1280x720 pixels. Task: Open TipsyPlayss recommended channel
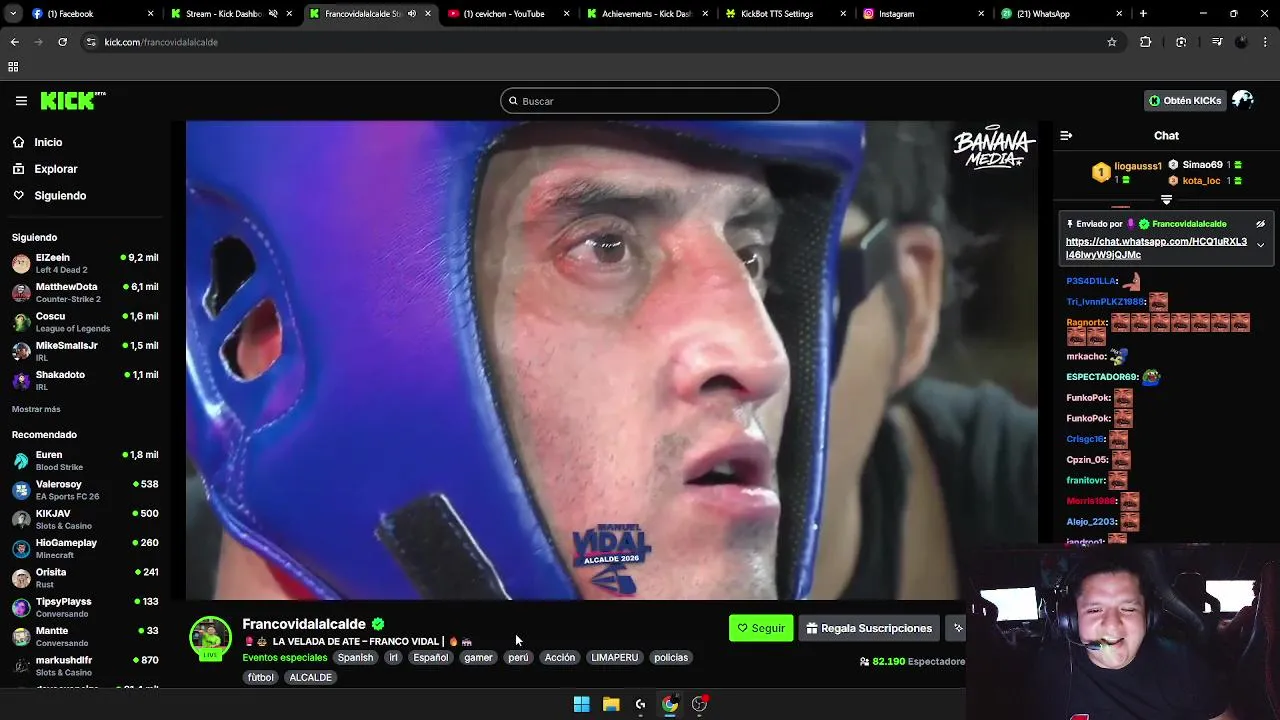85,607
